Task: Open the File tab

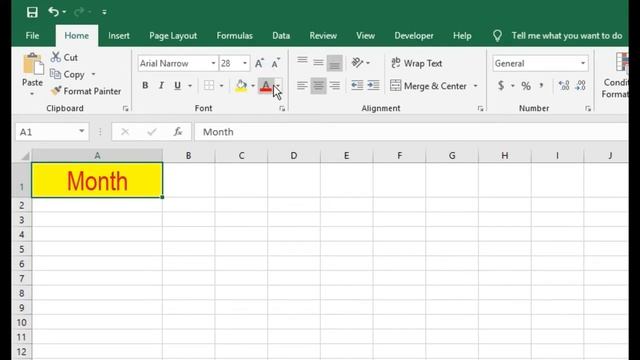Action: click(x=32, y=36)
